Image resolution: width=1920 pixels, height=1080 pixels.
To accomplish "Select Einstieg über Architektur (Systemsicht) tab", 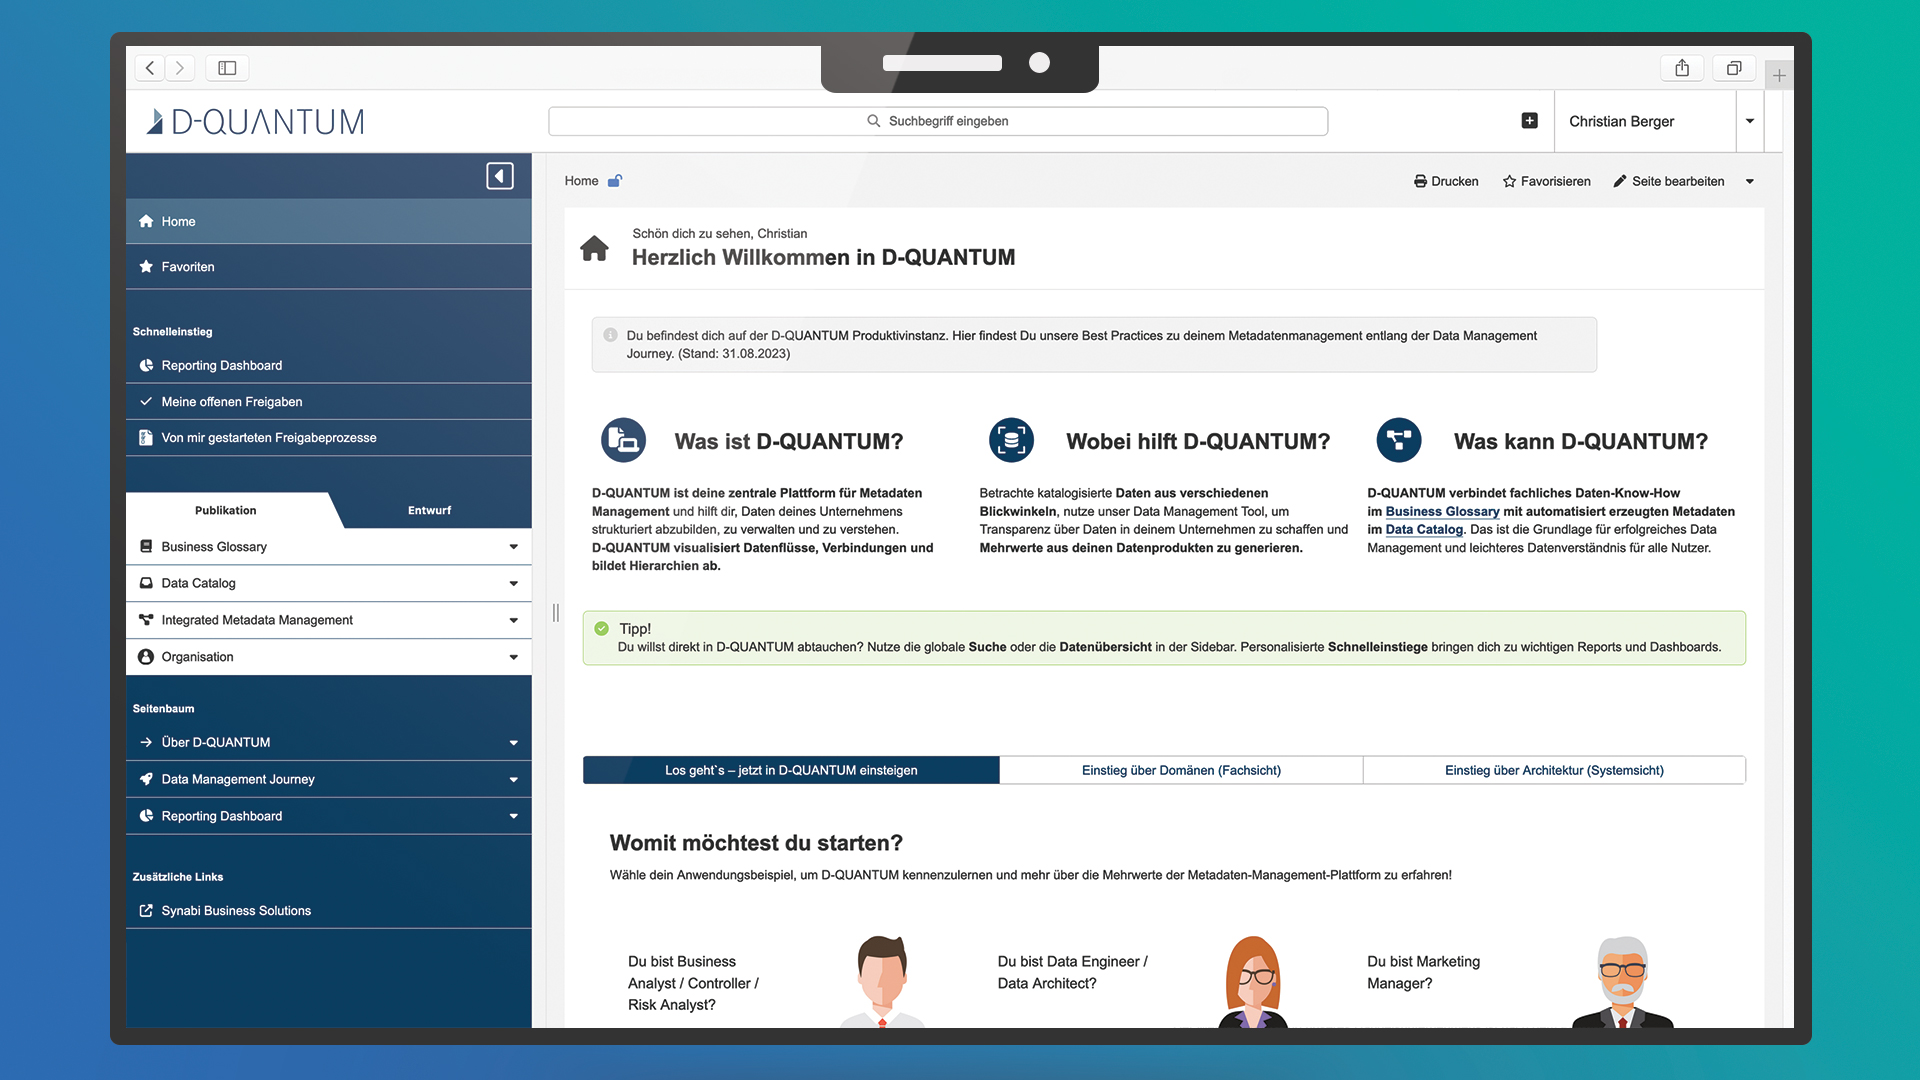I will [1554, 770].
